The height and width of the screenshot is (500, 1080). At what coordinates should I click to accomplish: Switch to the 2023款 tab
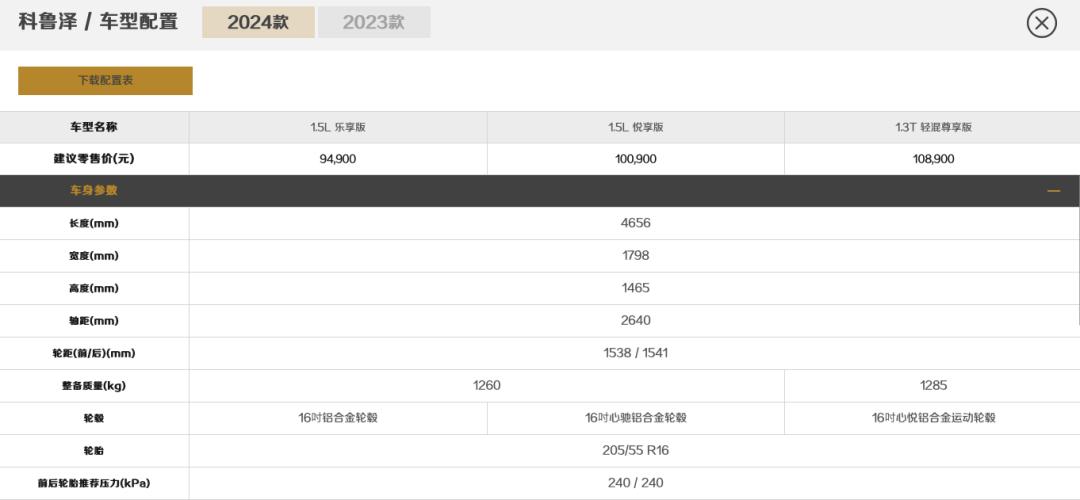(x=373, y=22)
